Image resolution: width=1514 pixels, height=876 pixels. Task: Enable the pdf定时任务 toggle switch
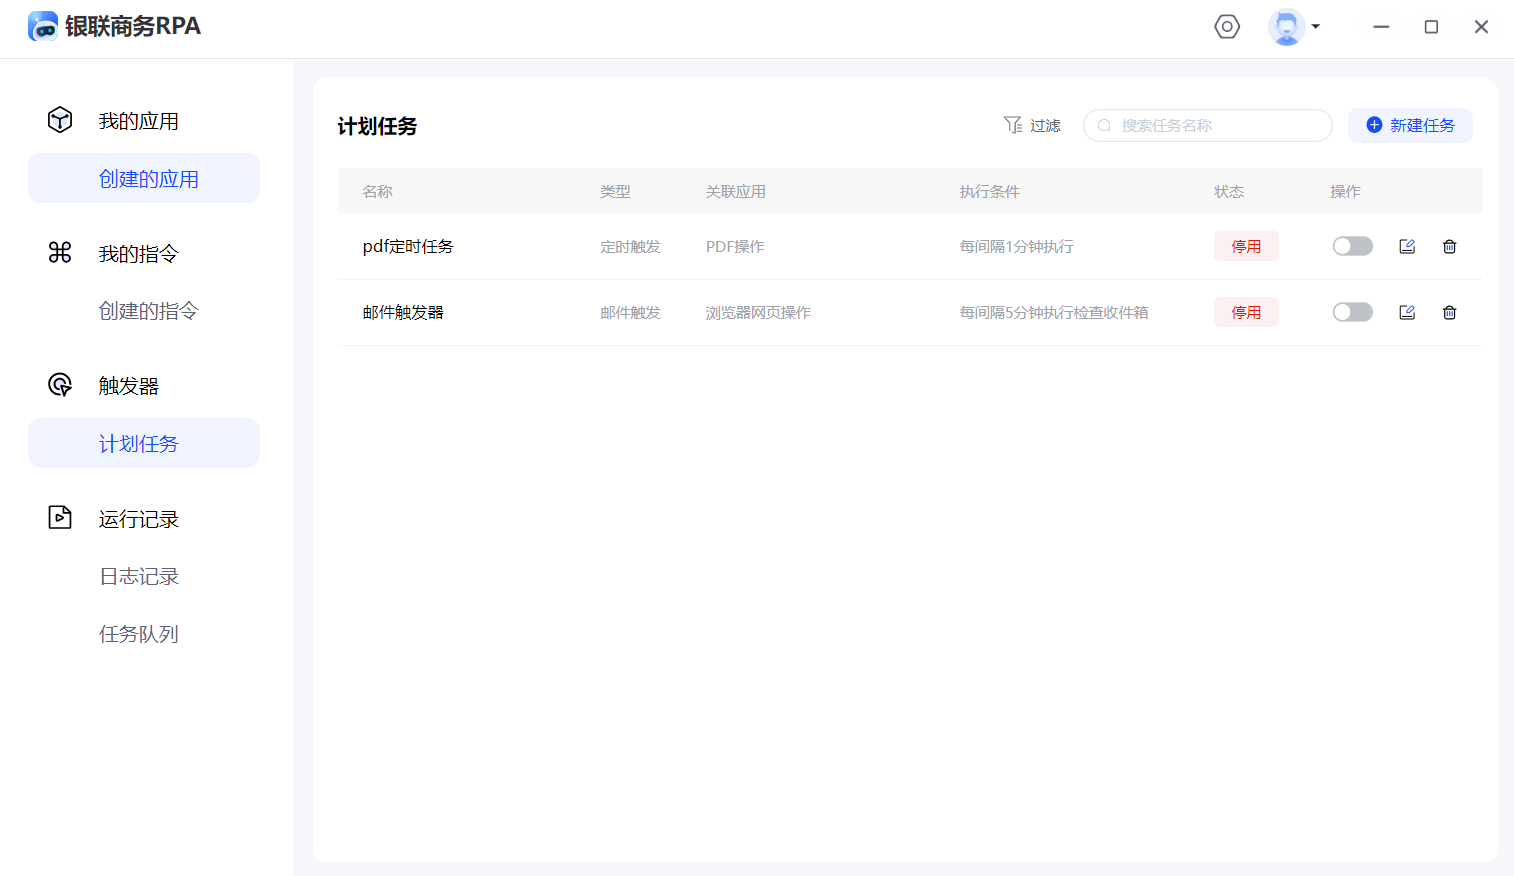pyautogui.click(x=1352, y=247)
